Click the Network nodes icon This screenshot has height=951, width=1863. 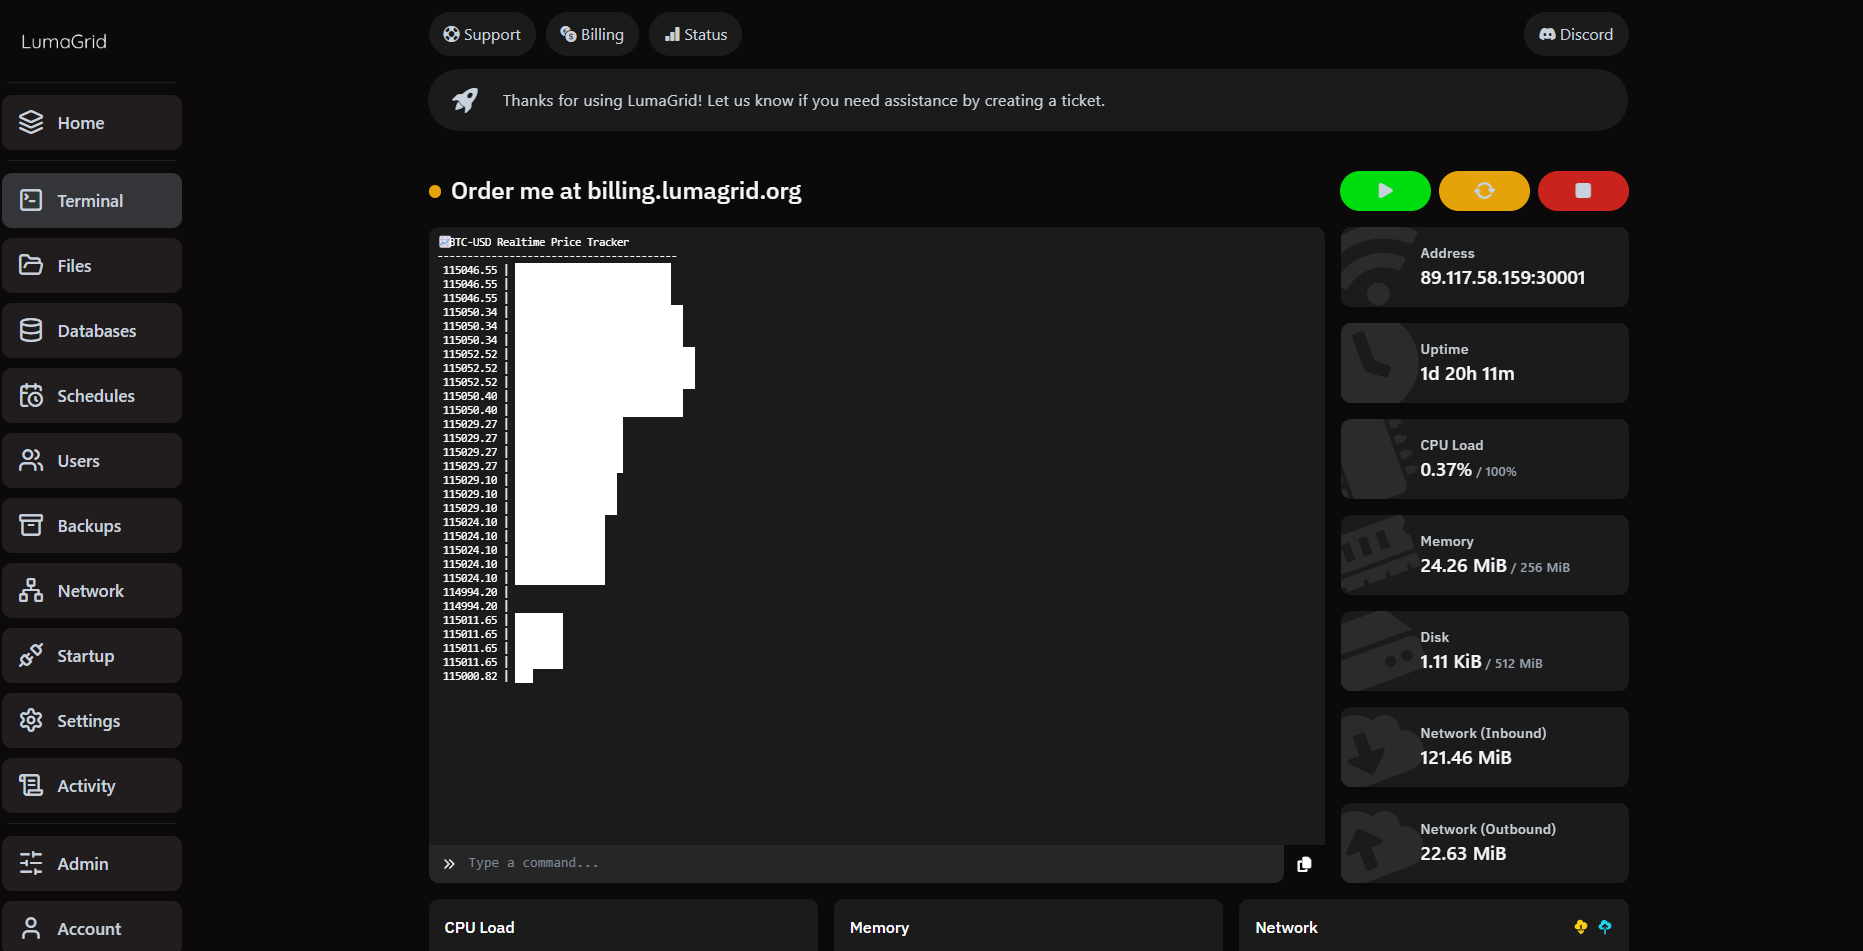tap(31, 590)
